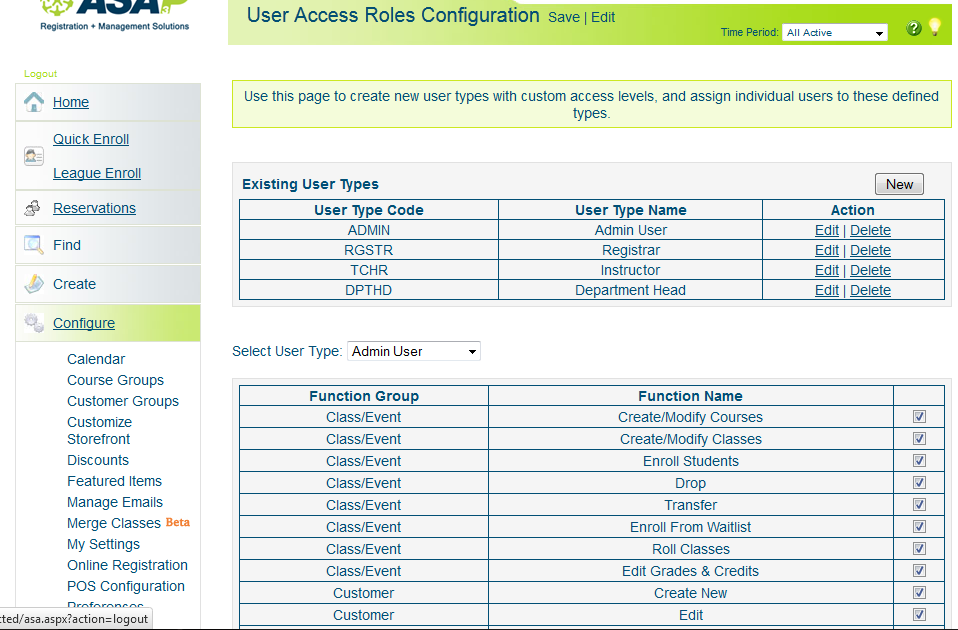The image size is (958, 630).
Task: Uncheck Create/Modify Classes permission
Action: point(919,439)
